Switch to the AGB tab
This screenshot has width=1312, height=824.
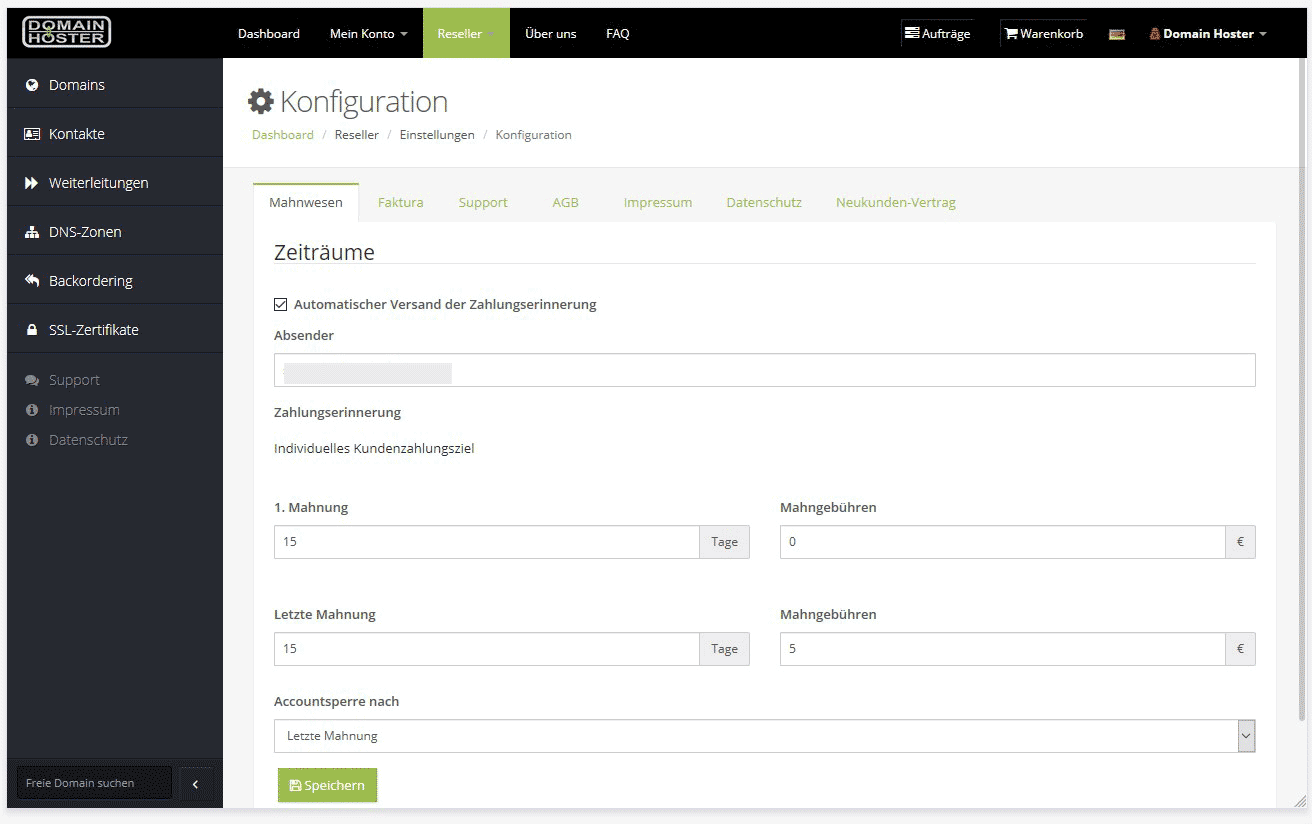566,202
